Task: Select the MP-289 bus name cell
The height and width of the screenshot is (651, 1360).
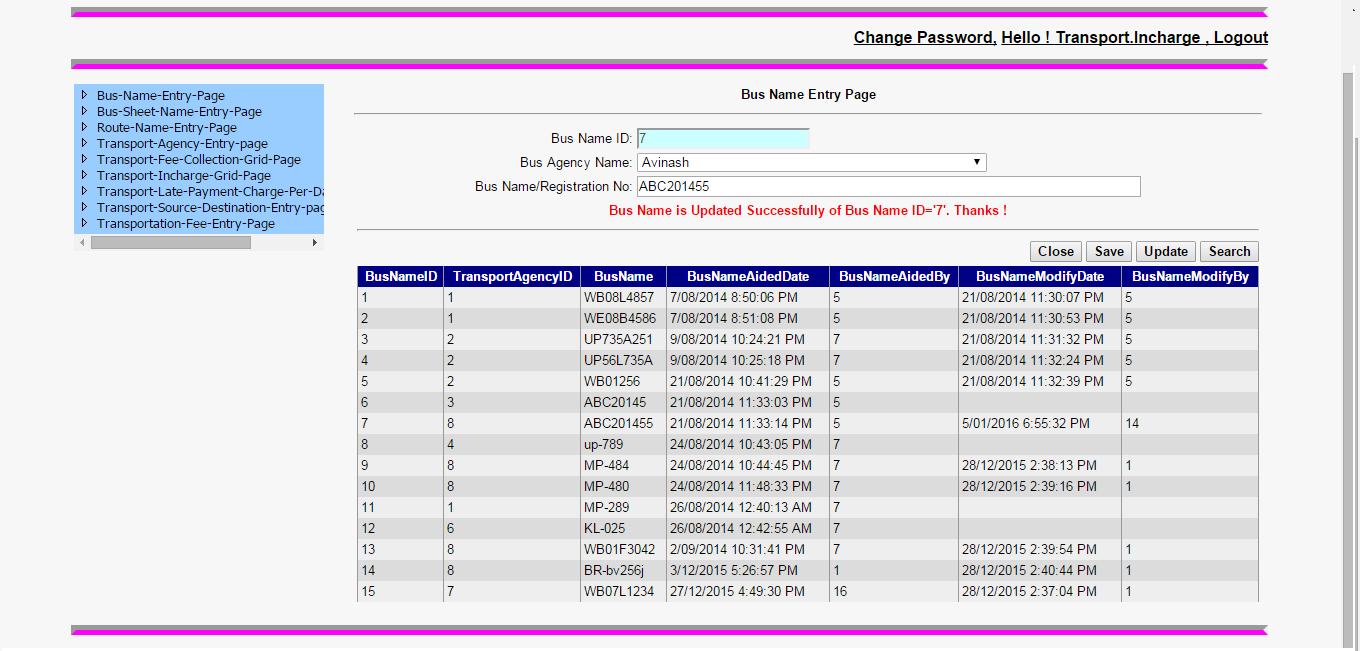Action: pos(623,508)
